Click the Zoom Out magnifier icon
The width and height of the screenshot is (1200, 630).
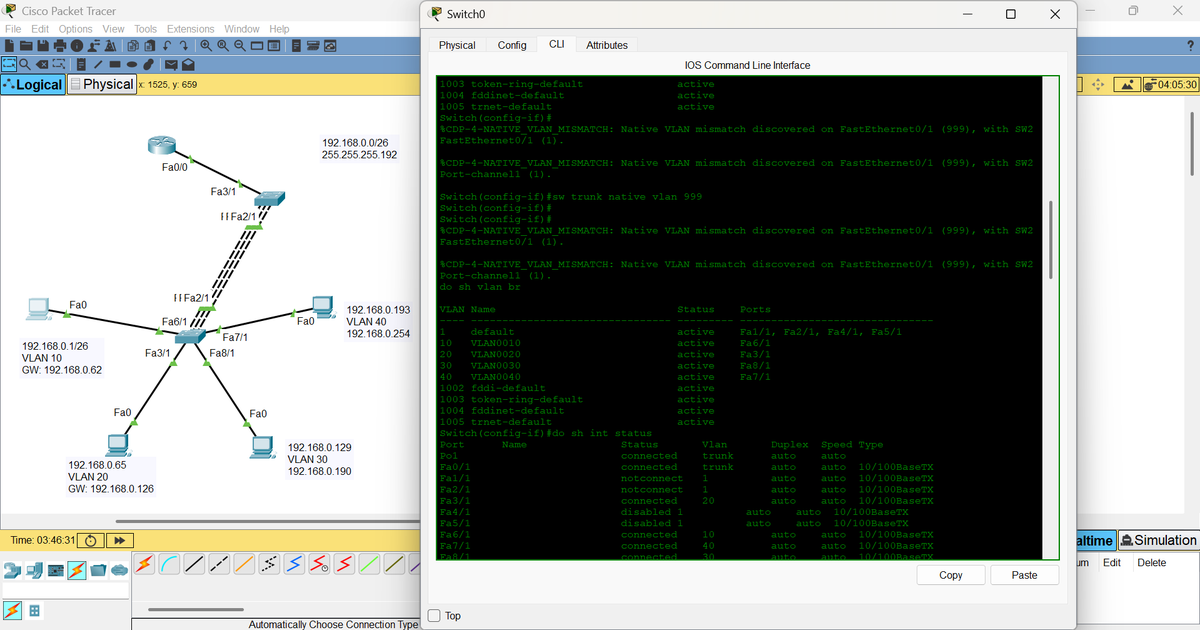point(240,46)
